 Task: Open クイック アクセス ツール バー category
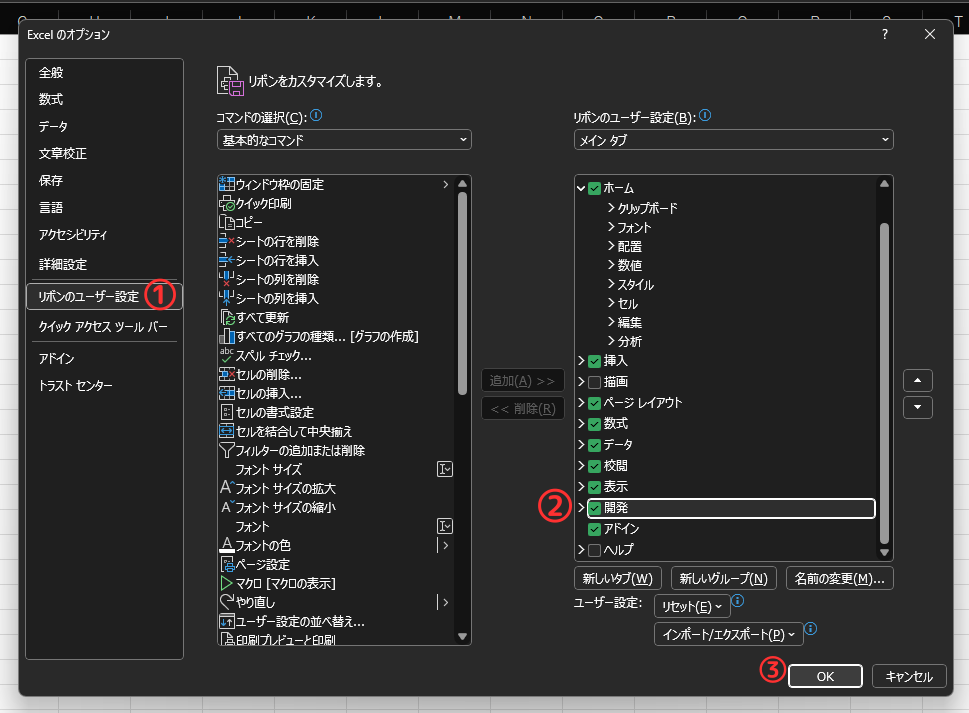coord(104,326)
